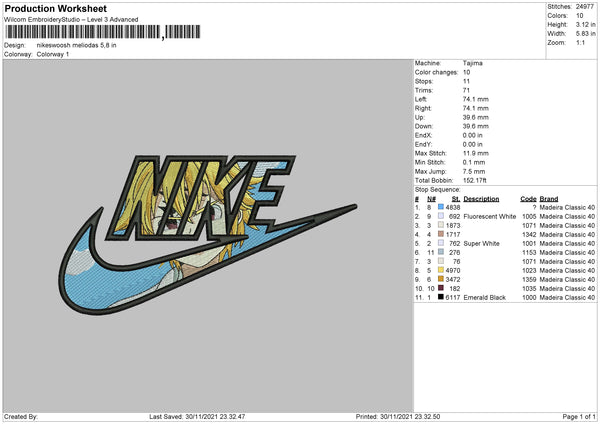Select the yellow swatch beside 4970

tap(441, 270)
